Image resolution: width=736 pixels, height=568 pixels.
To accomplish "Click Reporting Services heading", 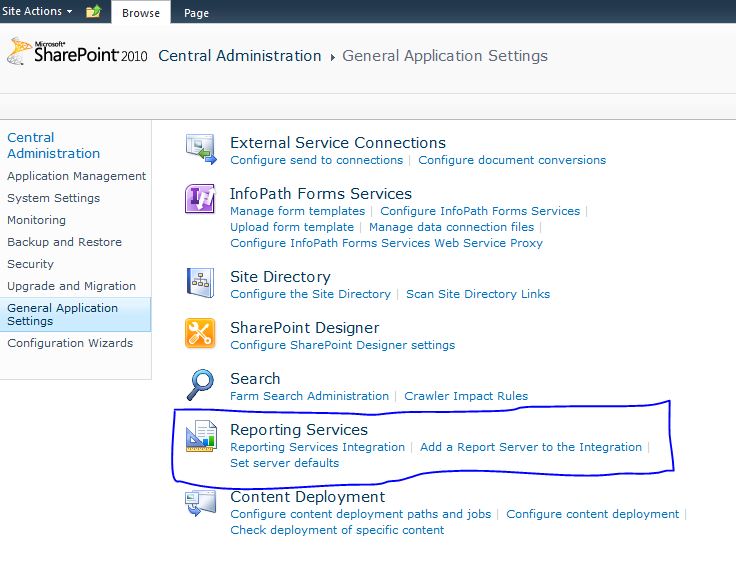I will point(299,430).
